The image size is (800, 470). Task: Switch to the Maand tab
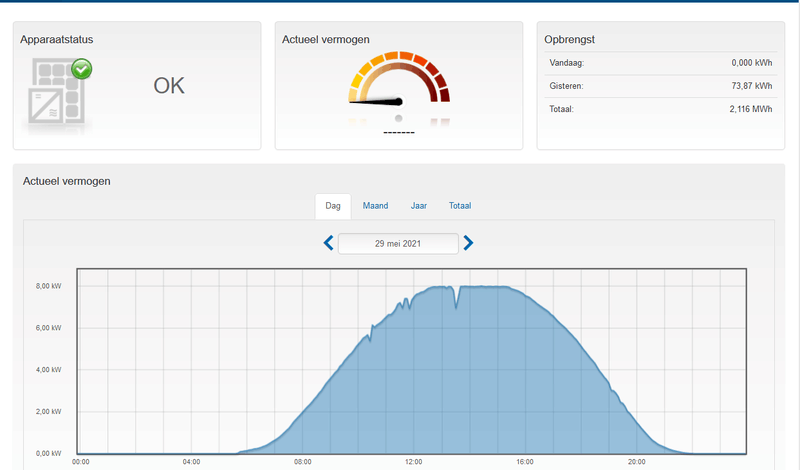click(376, 206)
